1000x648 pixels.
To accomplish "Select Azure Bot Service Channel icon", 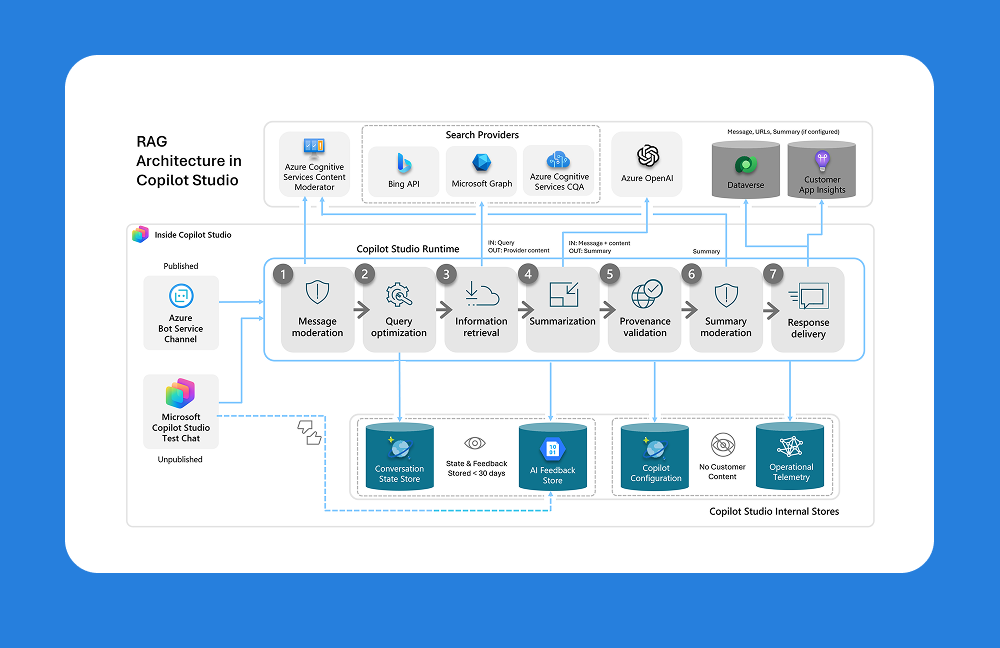I will point(181,296).
